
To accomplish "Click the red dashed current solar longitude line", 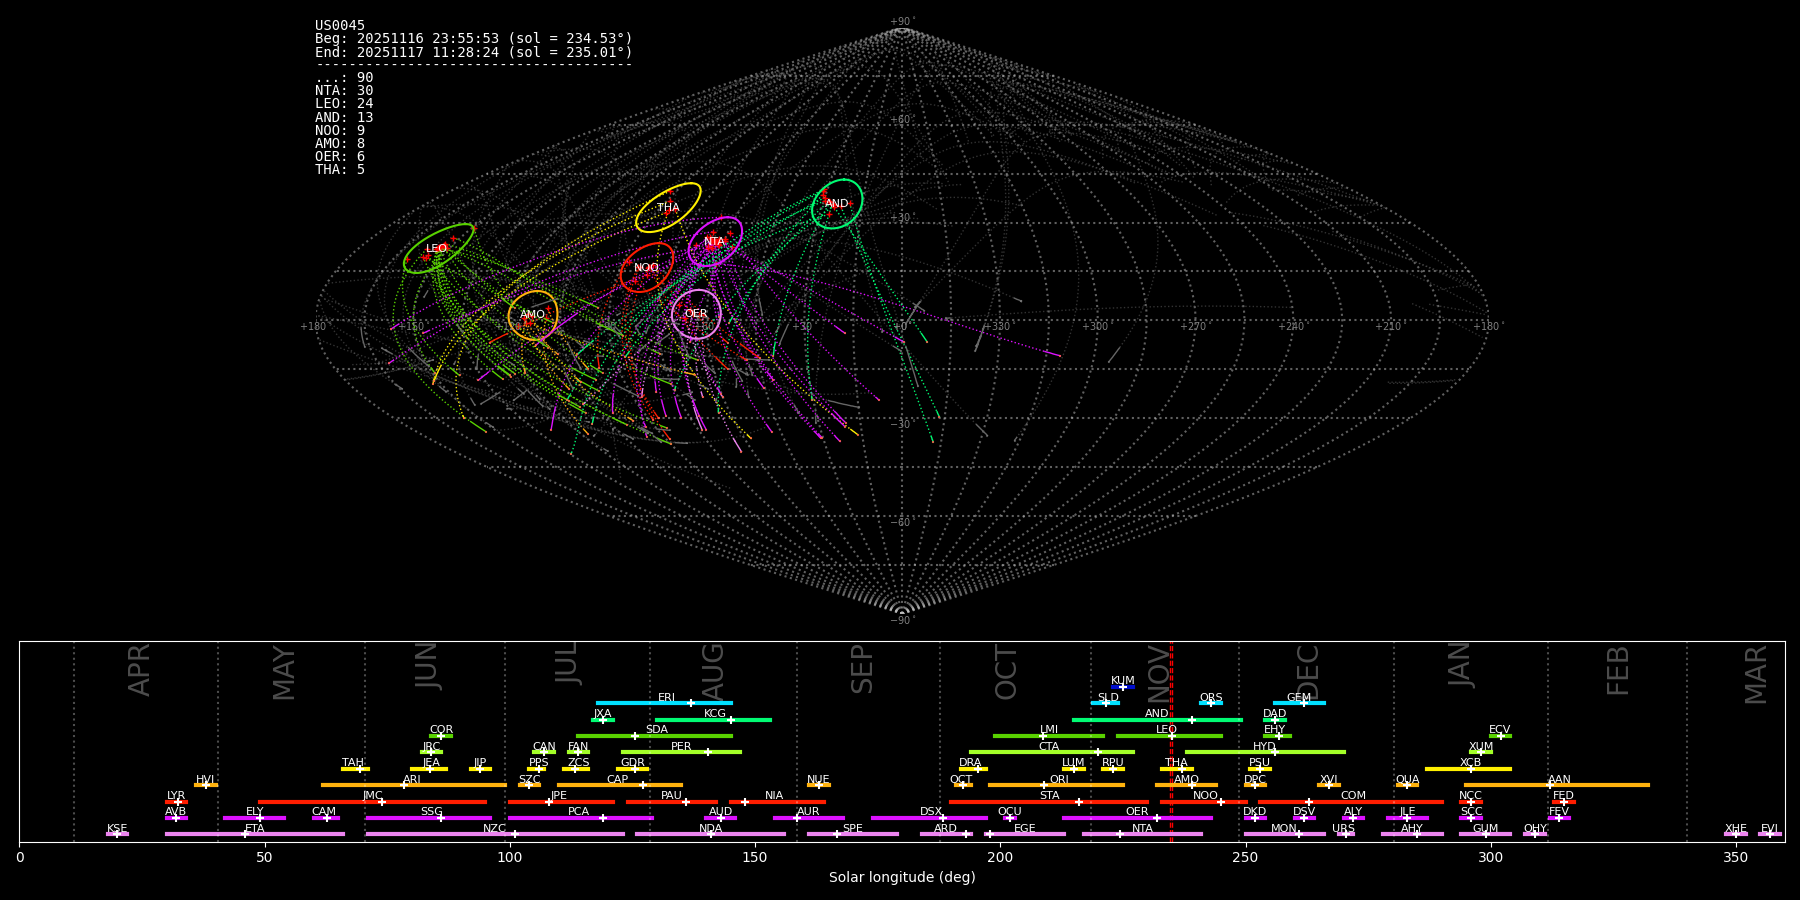I will click(x=1171, y=741).
